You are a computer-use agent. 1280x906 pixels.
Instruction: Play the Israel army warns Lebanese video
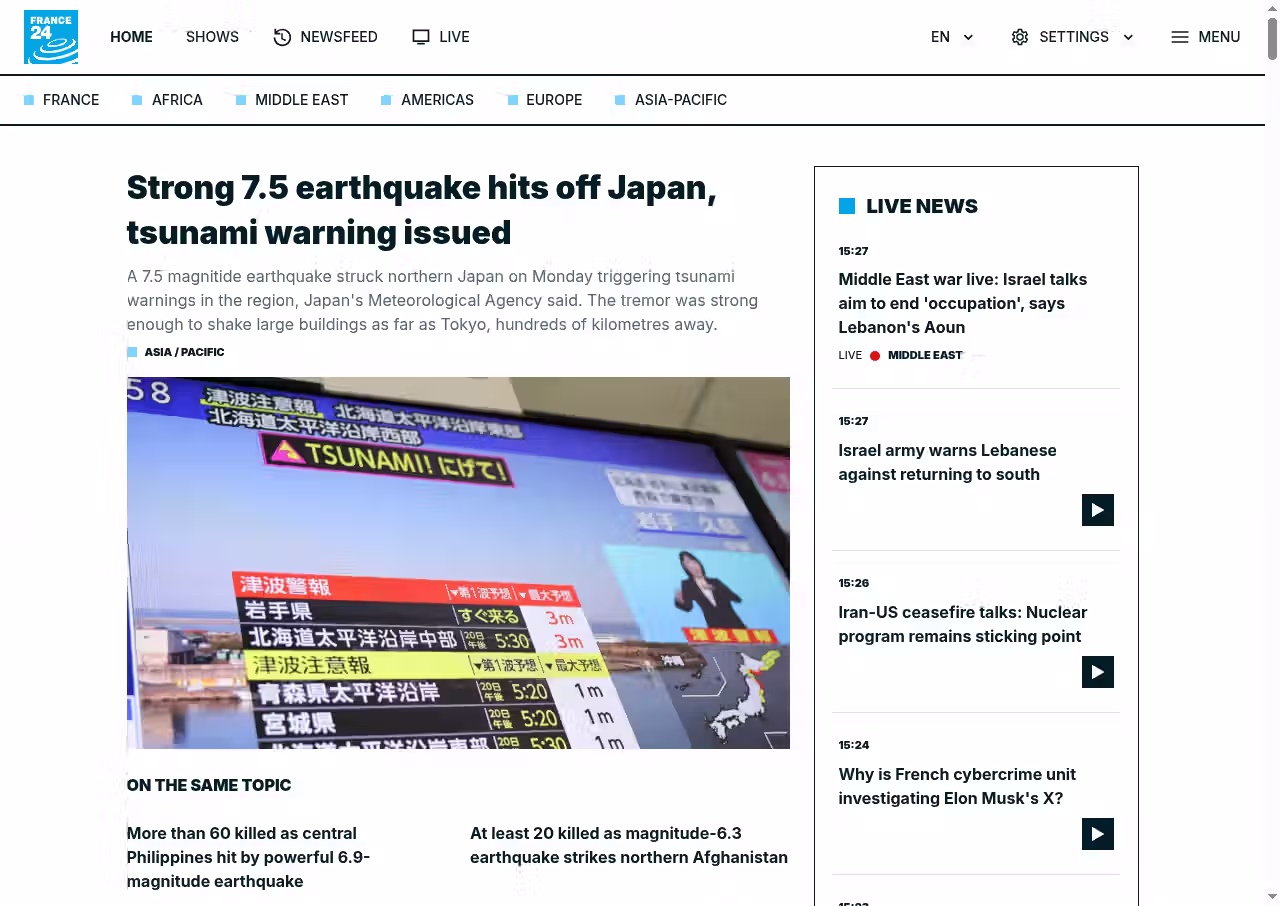coord(1097,510)
